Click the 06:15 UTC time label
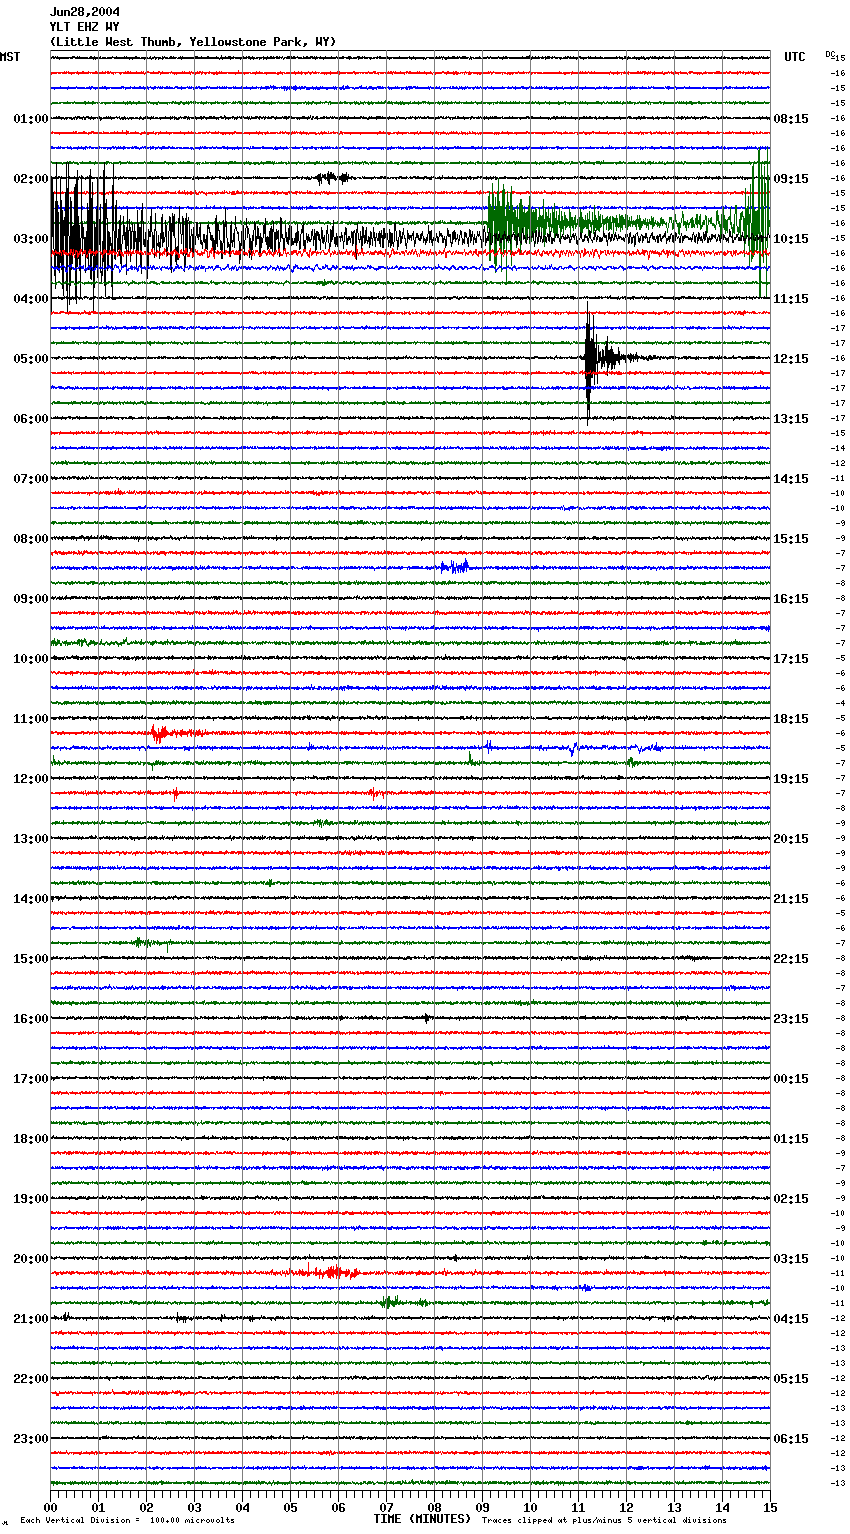The height and width of the screenshot is (1534, 850). pos(791,1439)
